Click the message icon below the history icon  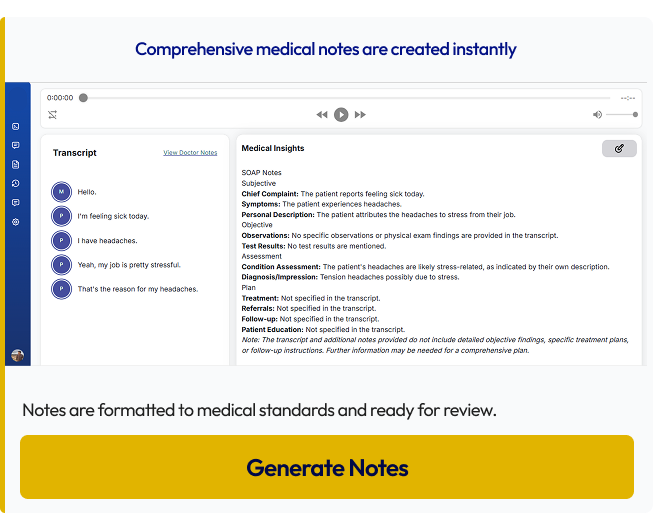pyautogui.click(x=16, y=202)
